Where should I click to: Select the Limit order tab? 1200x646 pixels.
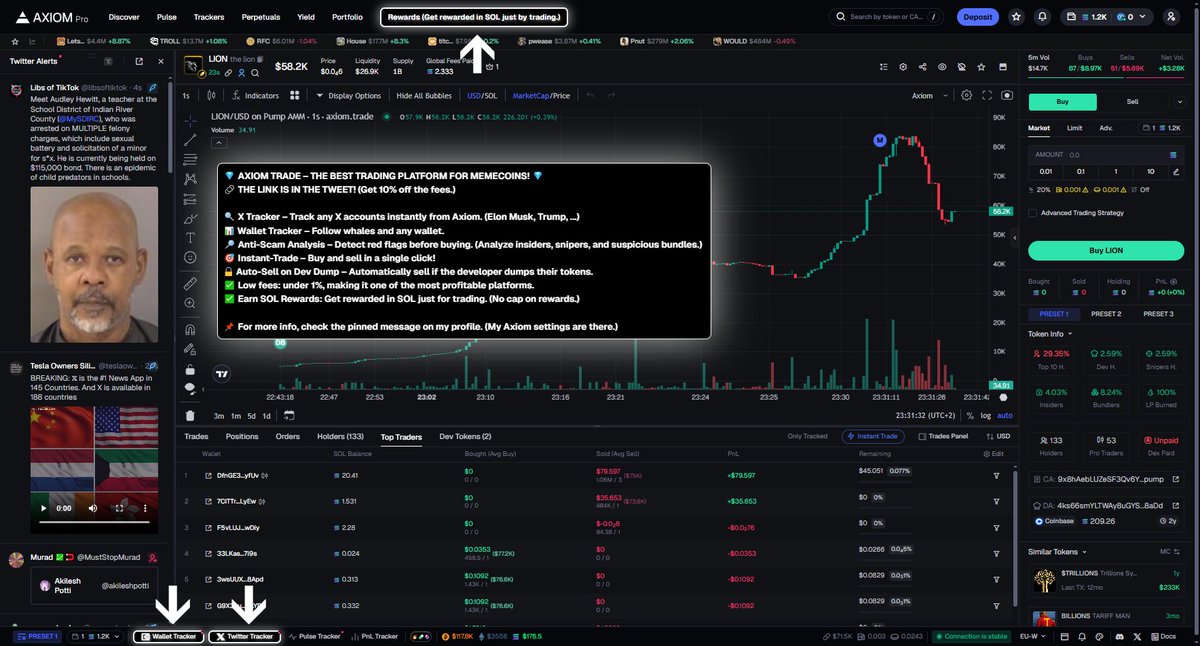point(1074,128)
